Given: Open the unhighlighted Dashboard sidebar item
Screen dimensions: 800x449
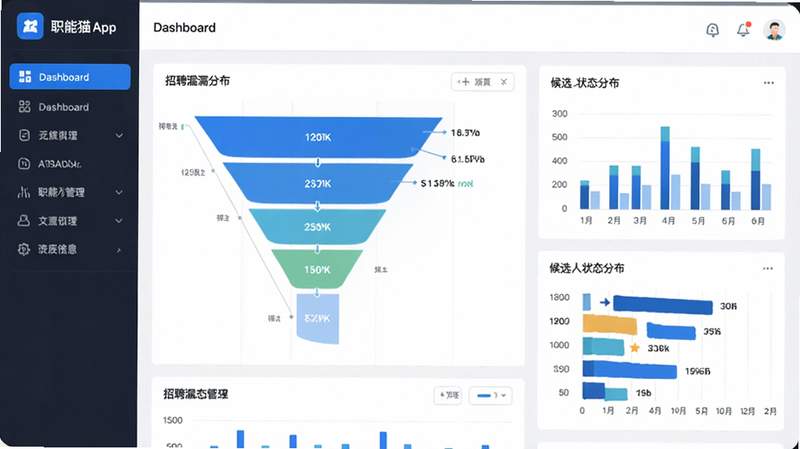Looking at the screenshot, I should coord(64,107).
